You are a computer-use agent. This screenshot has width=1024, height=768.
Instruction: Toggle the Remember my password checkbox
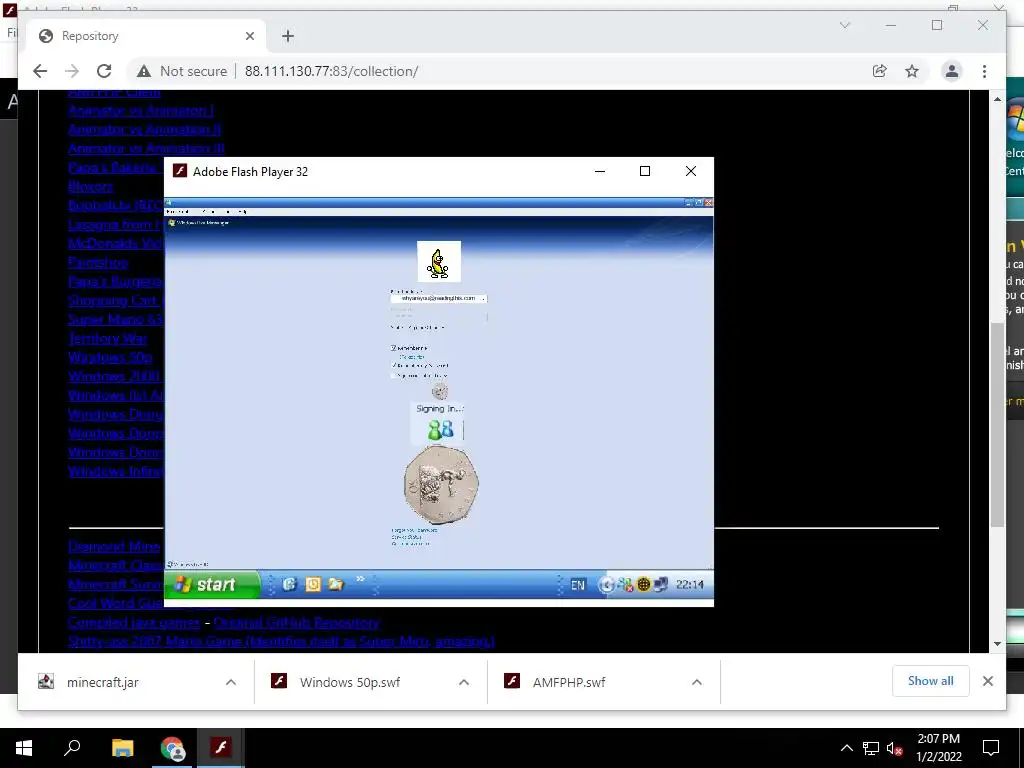(394, 366)
